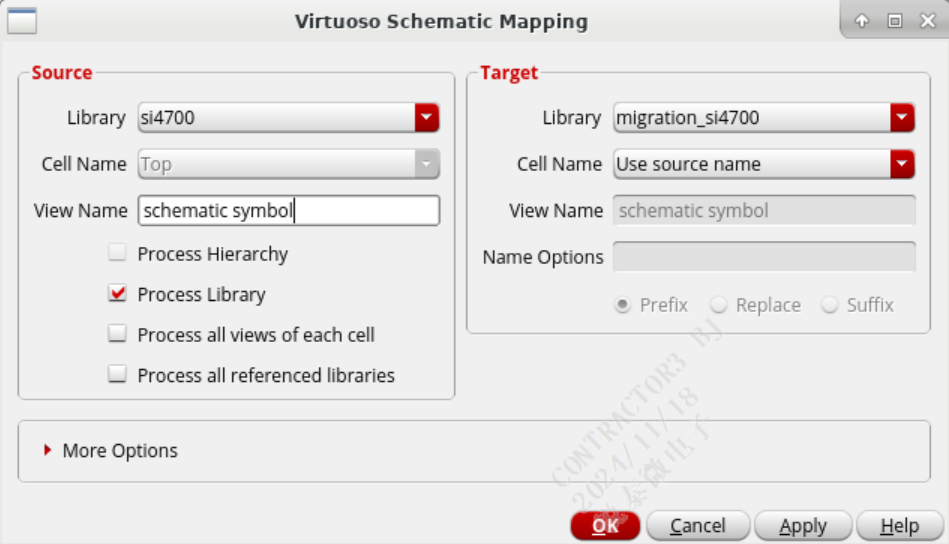
Task: Open Help for Schematic Mapping
Action: [x=900, y=525]
